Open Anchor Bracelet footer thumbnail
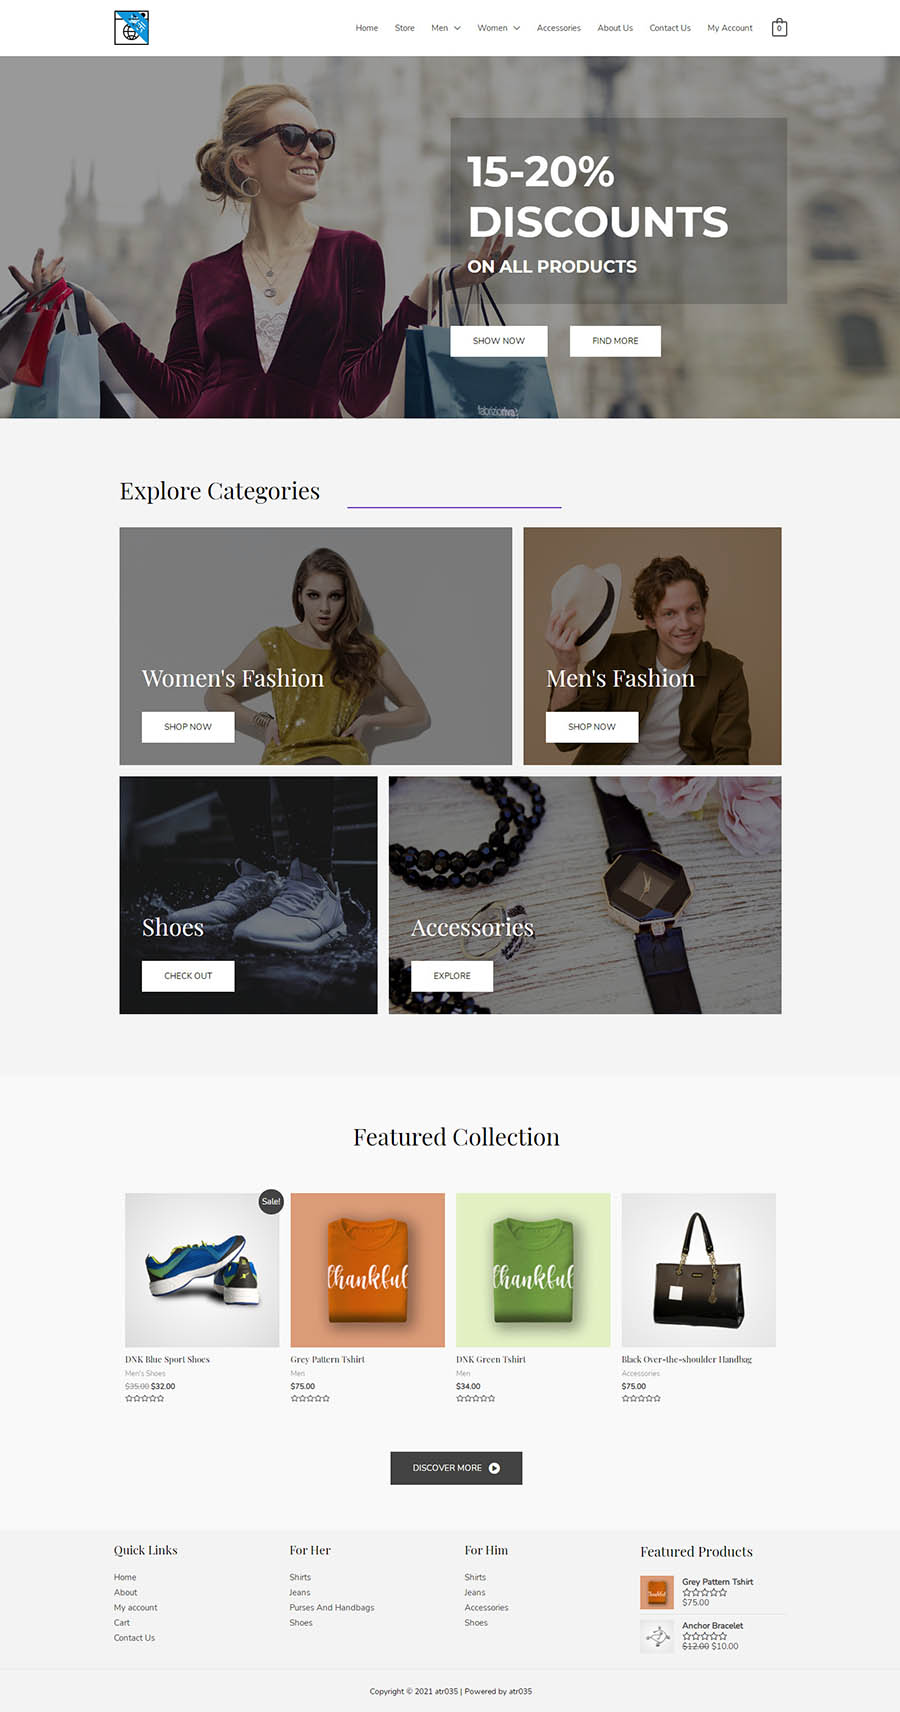 (x=657, y=1636)
